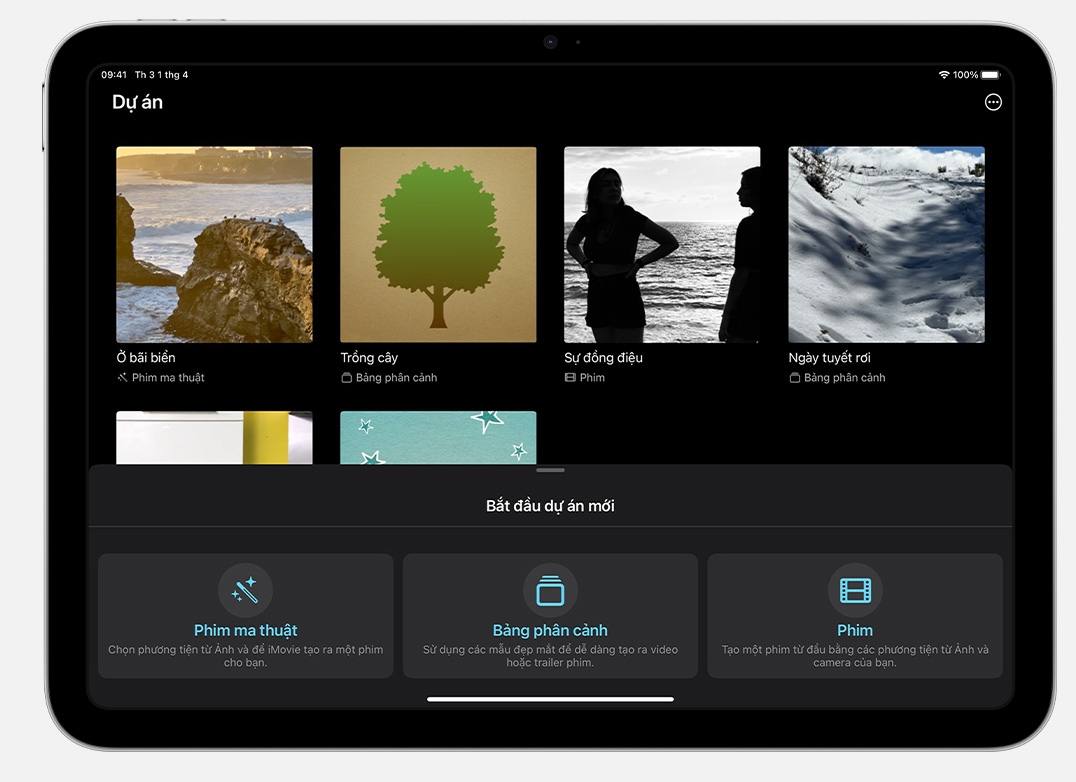The image size is (1076, 782).
Task: Open the Ngày tuyết rơi snow project
Action: pos(886,245)
